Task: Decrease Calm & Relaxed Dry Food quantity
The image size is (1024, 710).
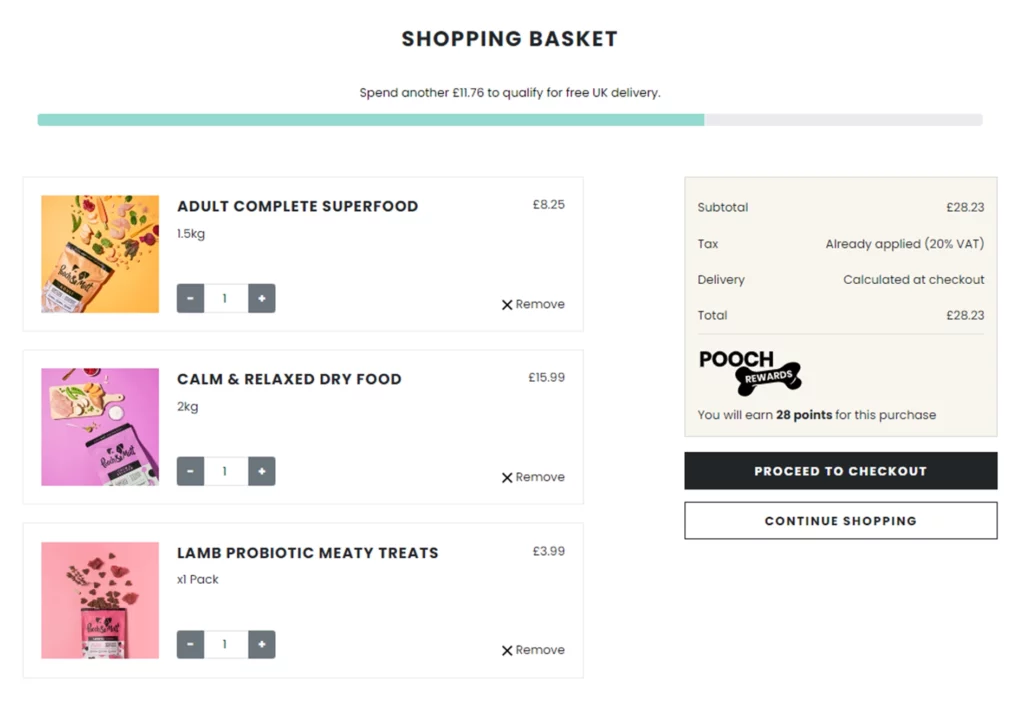Action: (x=190, y=471)
